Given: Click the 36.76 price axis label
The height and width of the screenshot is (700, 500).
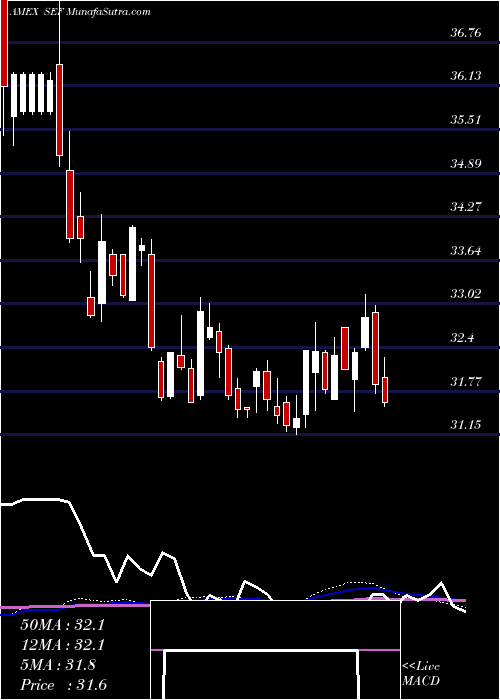Looking at the screenshot, I should point(466,33).
